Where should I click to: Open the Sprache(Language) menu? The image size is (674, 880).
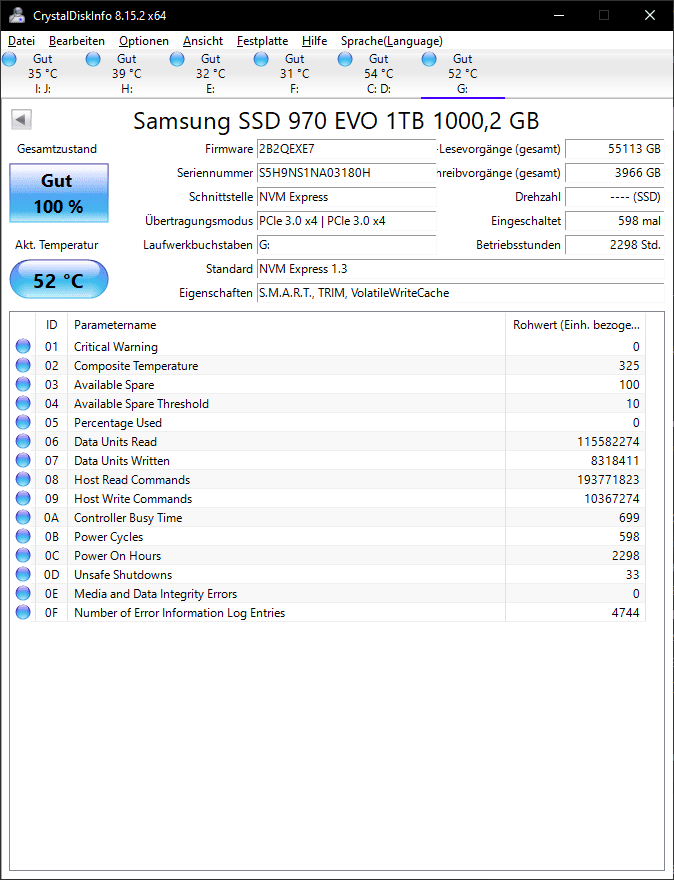pyautogui.click(x=392, y=41)
